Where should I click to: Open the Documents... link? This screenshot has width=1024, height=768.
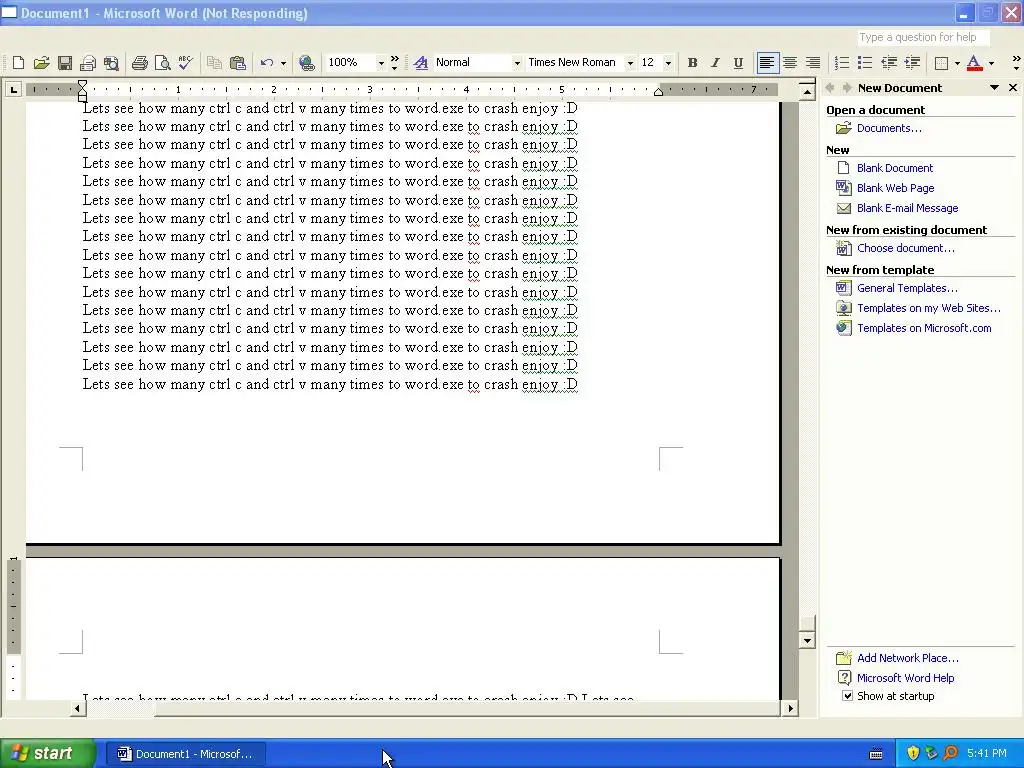coord(889,128)
